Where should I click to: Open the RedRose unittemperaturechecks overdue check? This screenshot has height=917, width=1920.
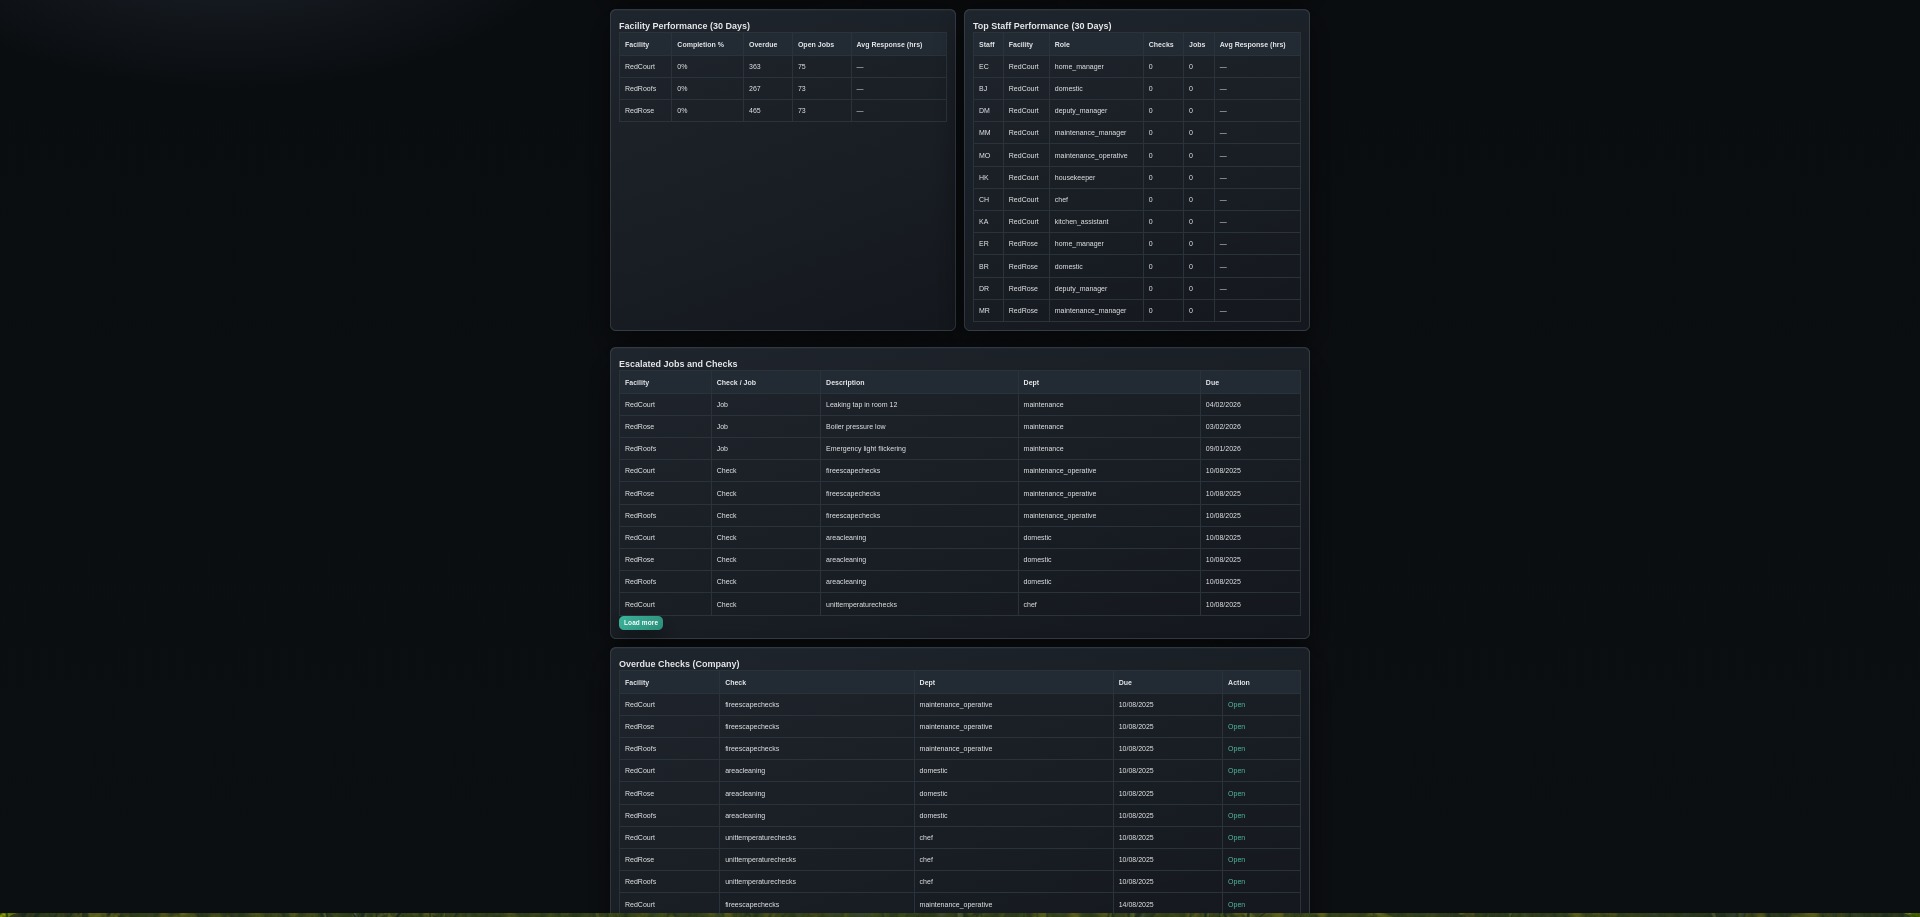pyautogui.click(x=1236, y=860)
